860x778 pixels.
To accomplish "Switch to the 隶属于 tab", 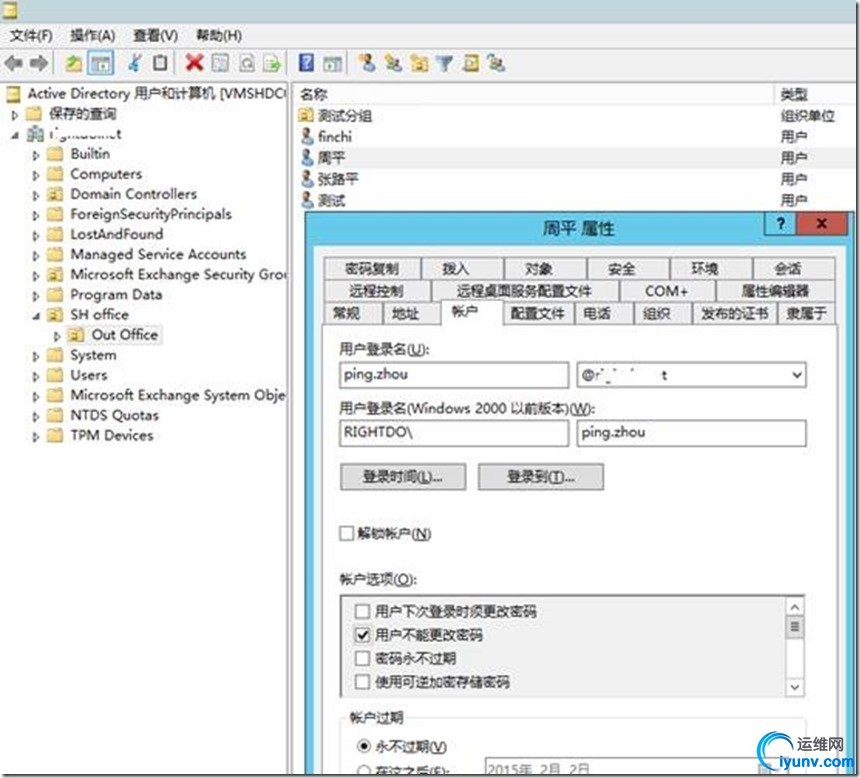I will click(806, 313).
